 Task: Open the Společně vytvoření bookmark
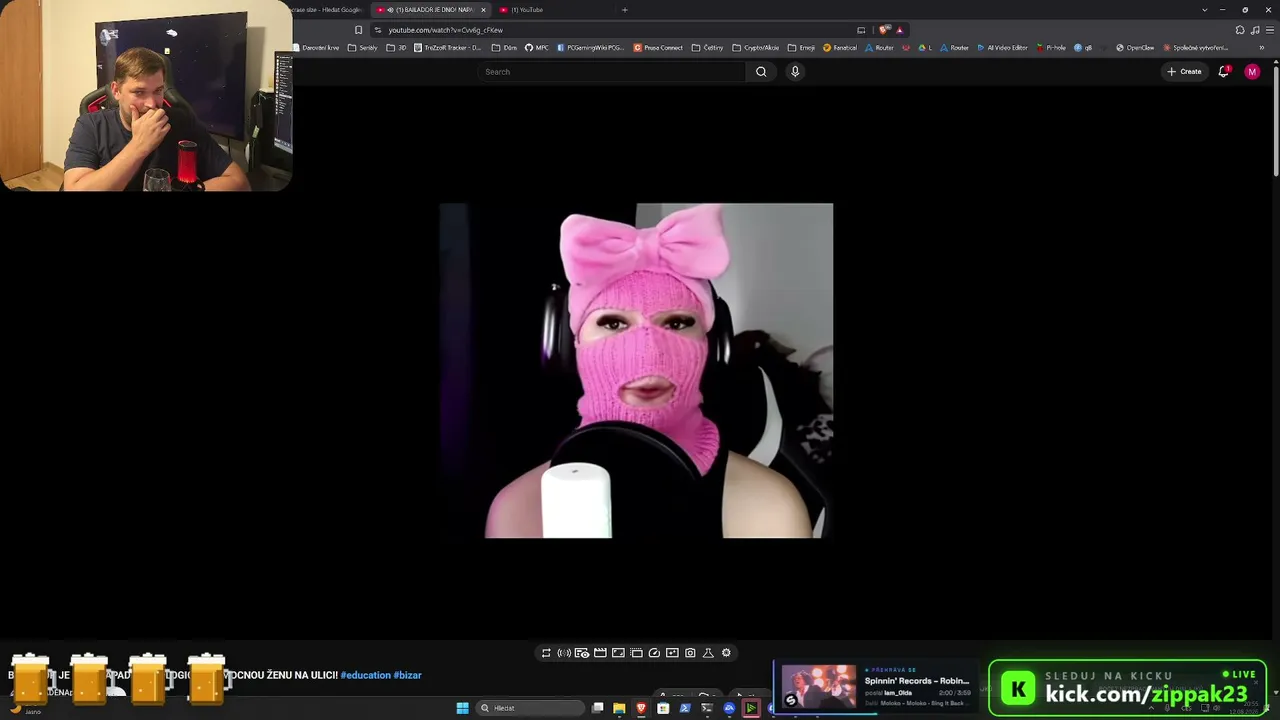click(1195, 48)
